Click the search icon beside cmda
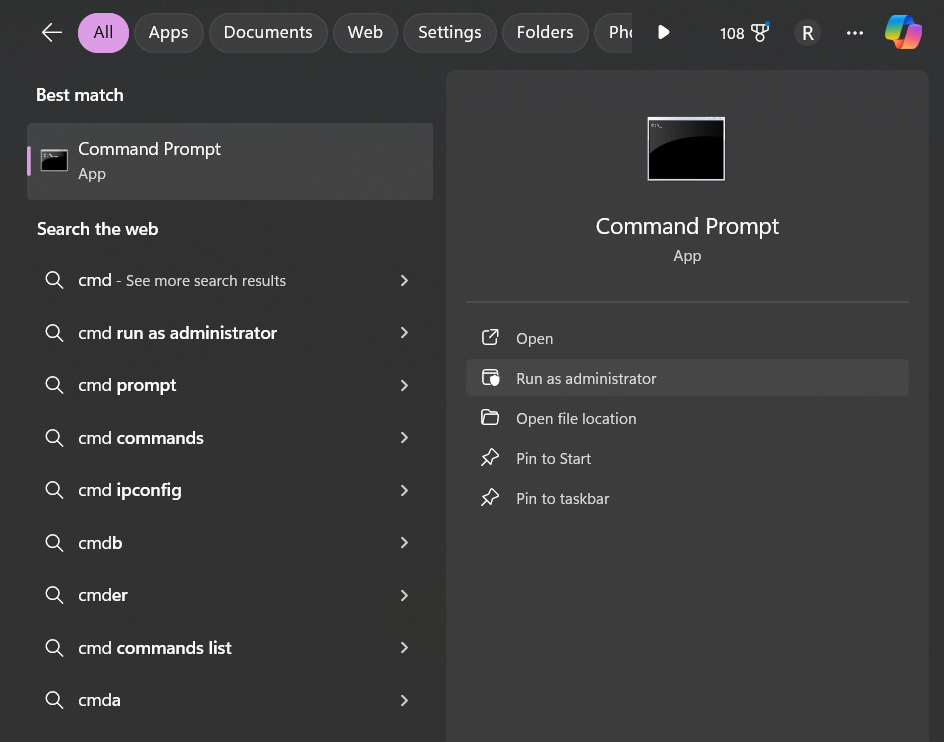 (x=54, y=700)
